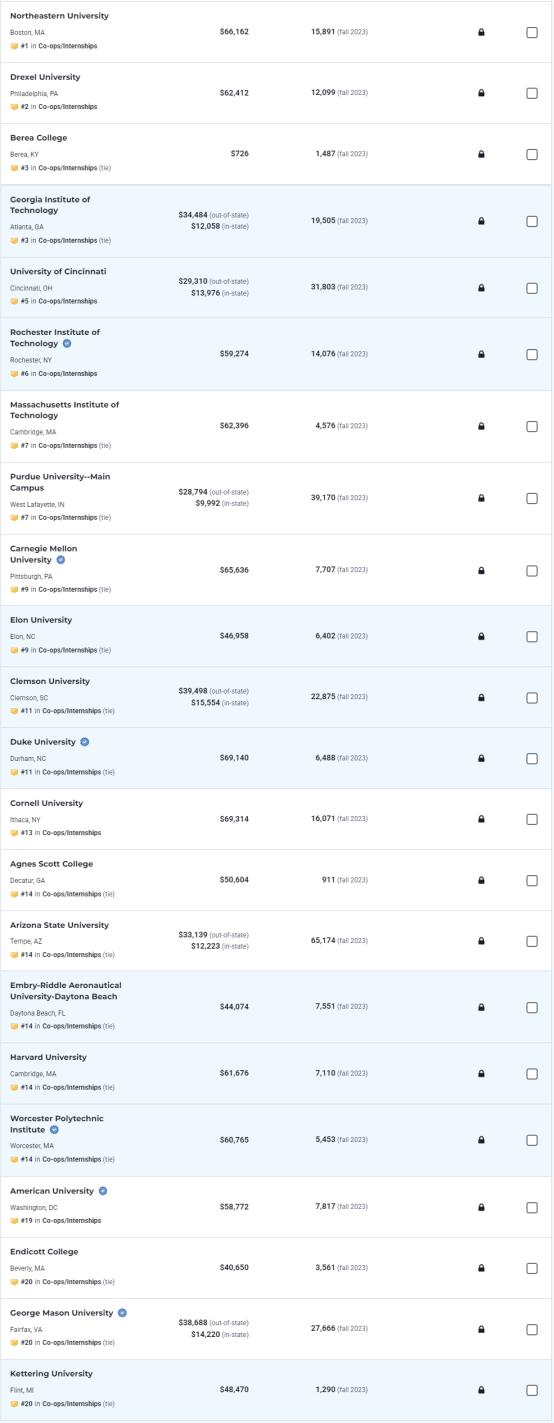Click '#19 in Co-ops/Internships' under American University
Screen dimensions: 554x1423
pyautogui.click(x=61, y=1221)
